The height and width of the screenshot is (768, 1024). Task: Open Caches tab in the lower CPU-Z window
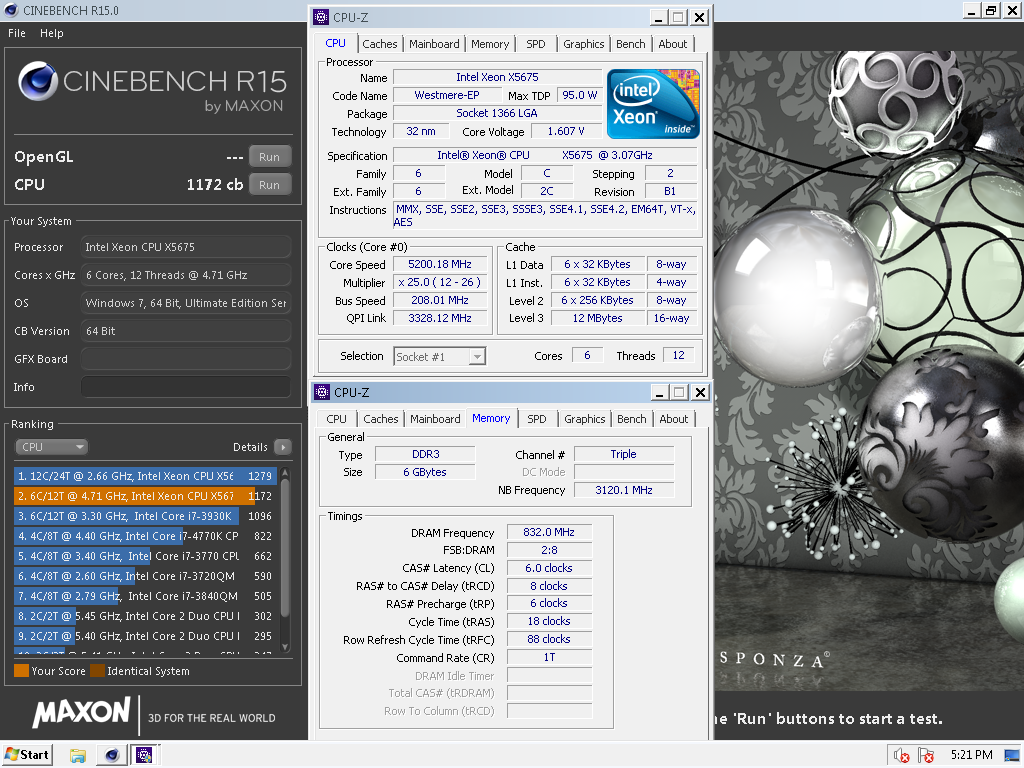tap(381, 419)
